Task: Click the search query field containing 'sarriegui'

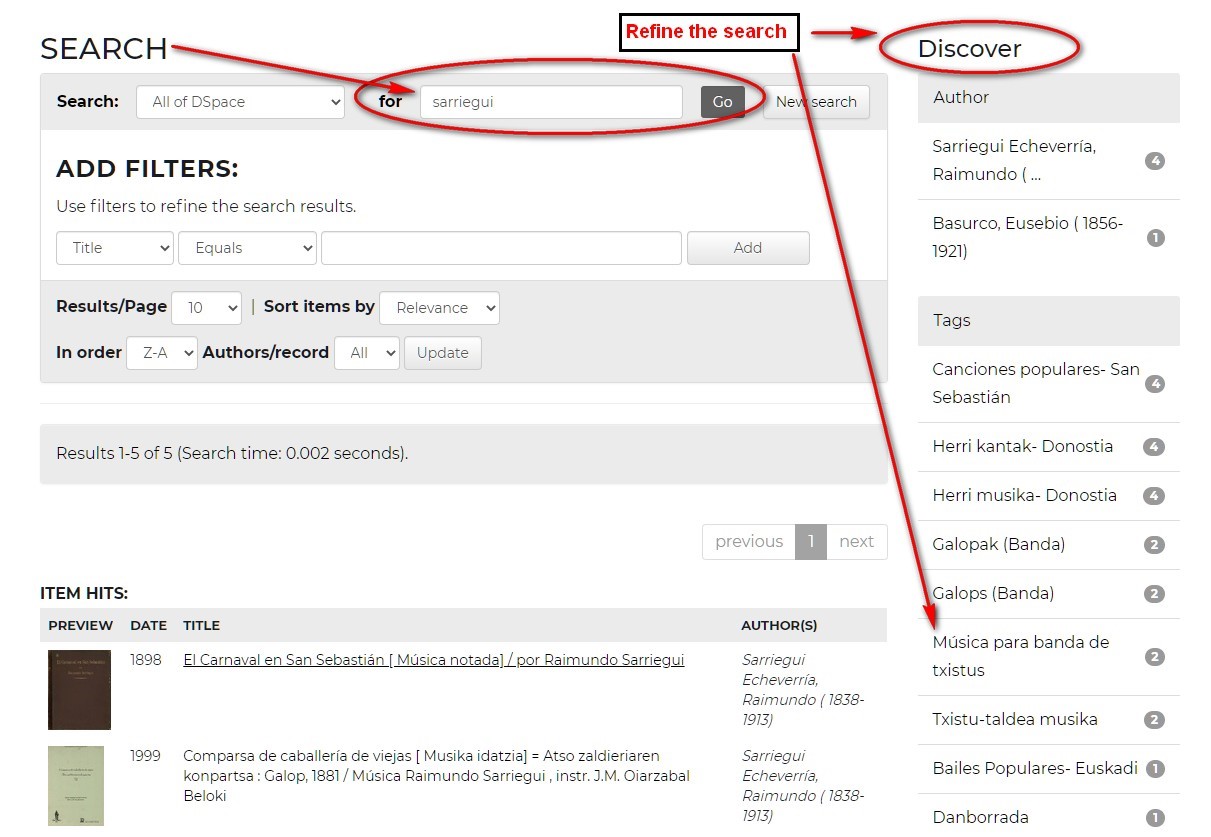Action: click(550, 102)
